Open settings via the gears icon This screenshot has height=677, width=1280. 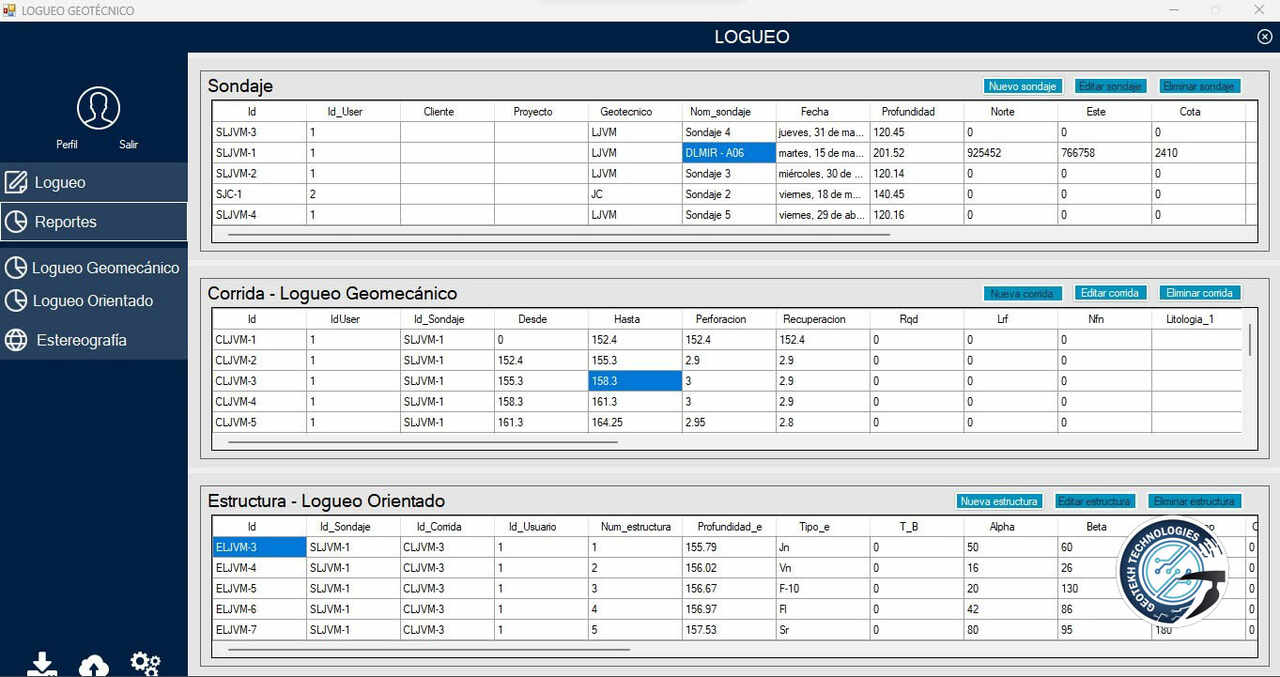(x=145, y=663)
